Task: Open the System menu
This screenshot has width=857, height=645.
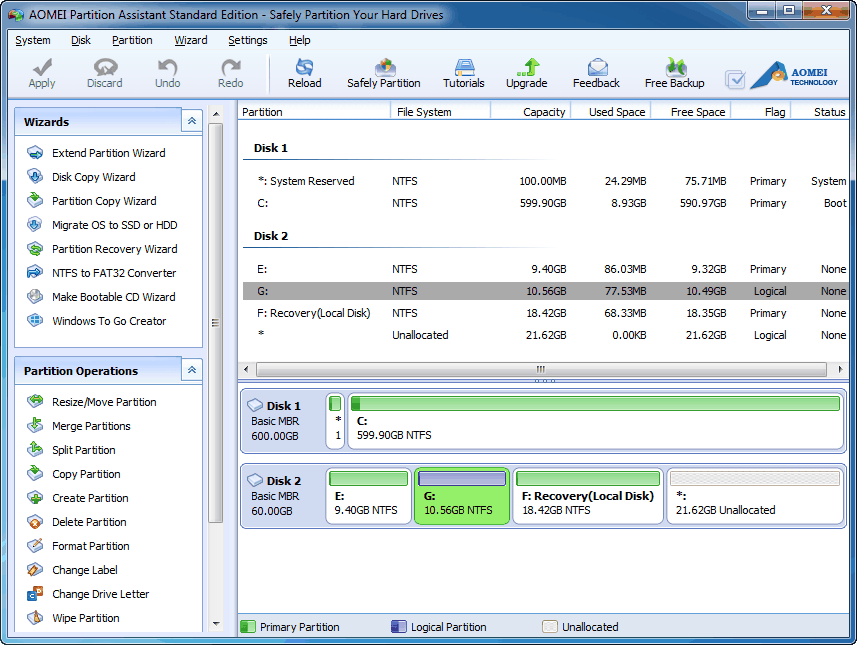Action: pos(33,40)
